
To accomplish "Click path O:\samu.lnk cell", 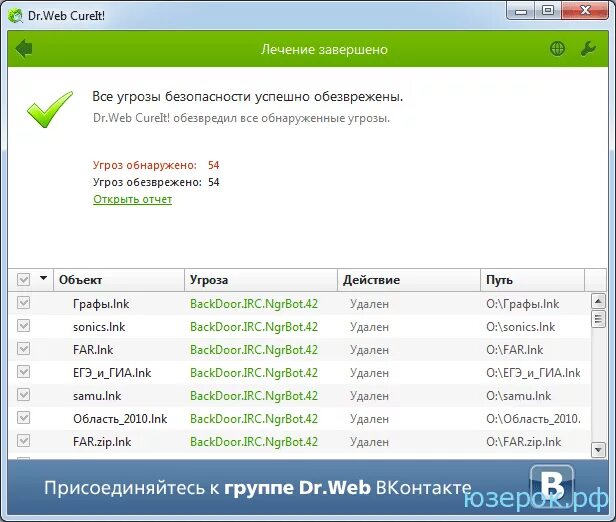I will point(519,396).
